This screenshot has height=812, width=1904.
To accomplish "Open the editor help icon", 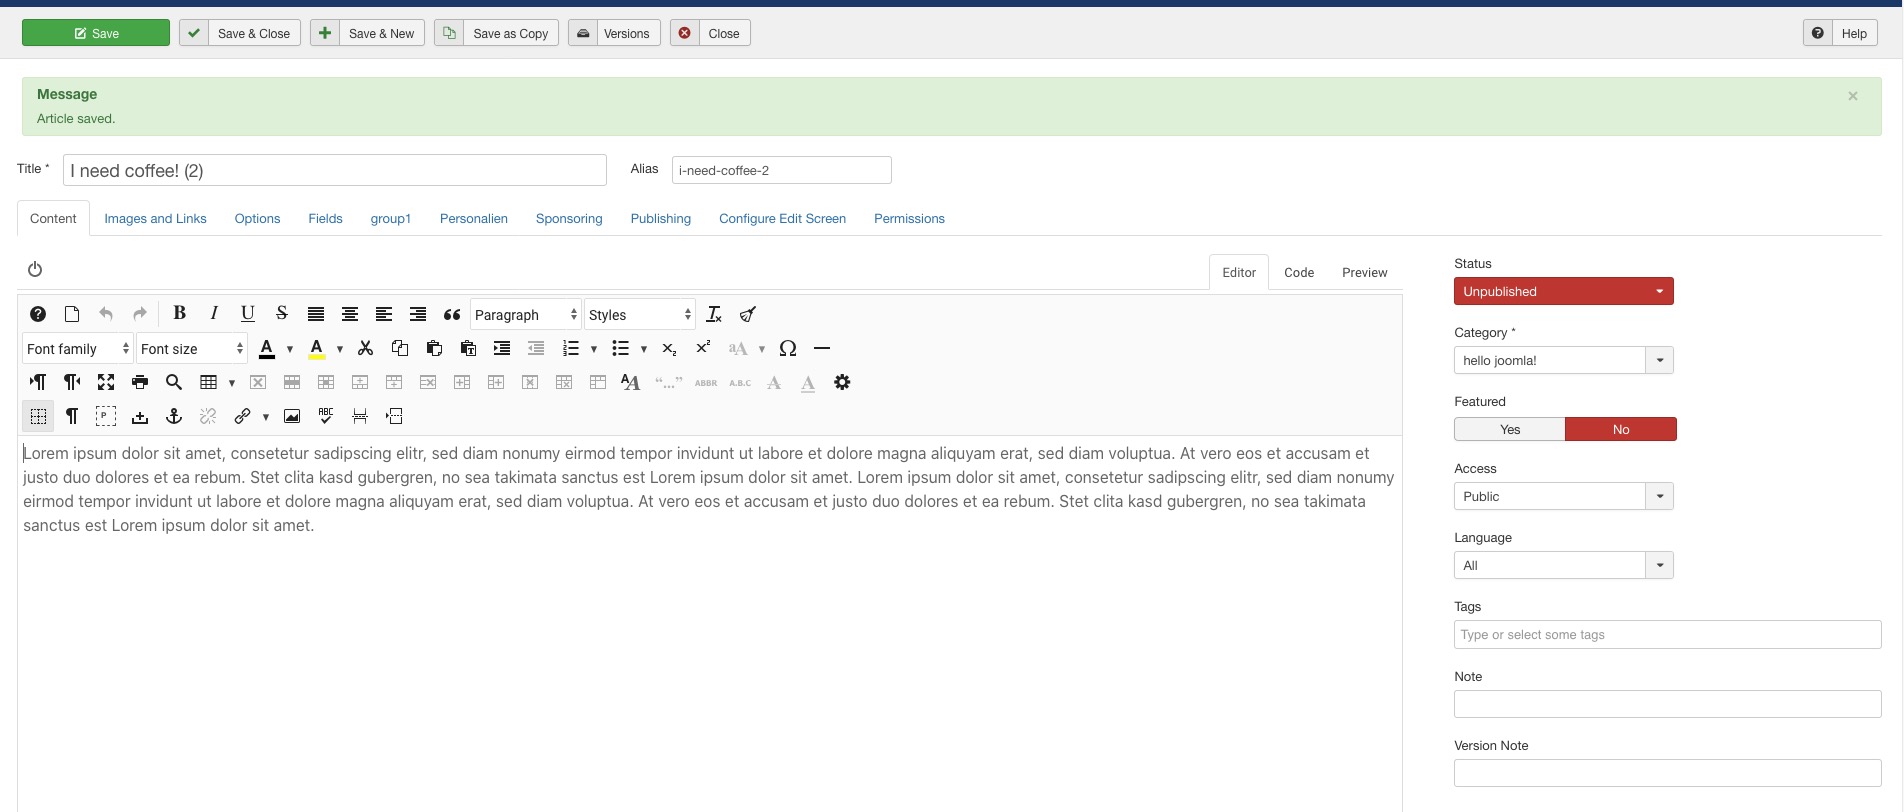I will [38, 314].
